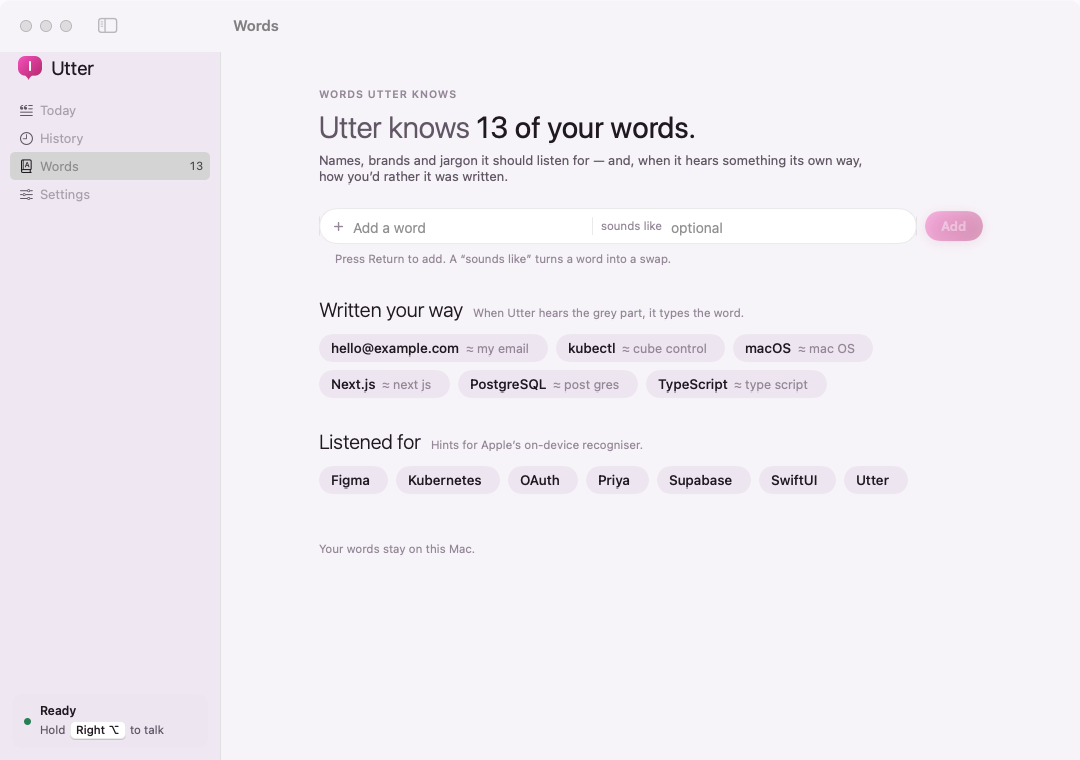Image resolution: width=1080 pixels, height=760 pixels.
Task: Click the window close button
Action: tap(26, 26)
